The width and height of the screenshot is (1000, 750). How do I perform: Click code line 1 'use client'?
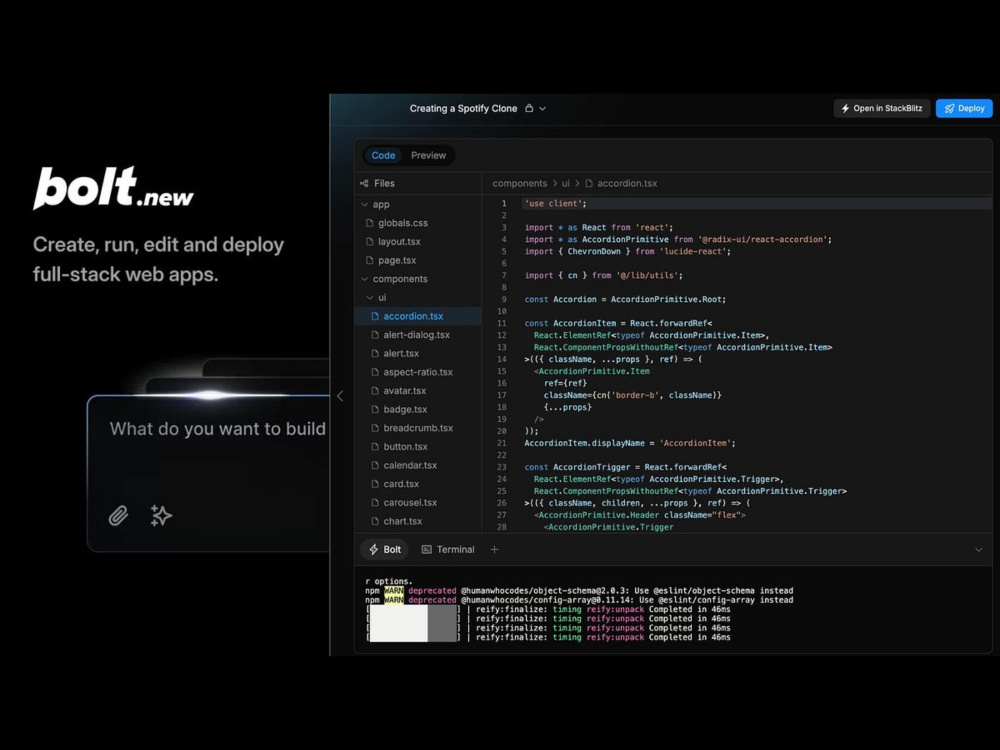pyautogui.click(x=555, y=203)
